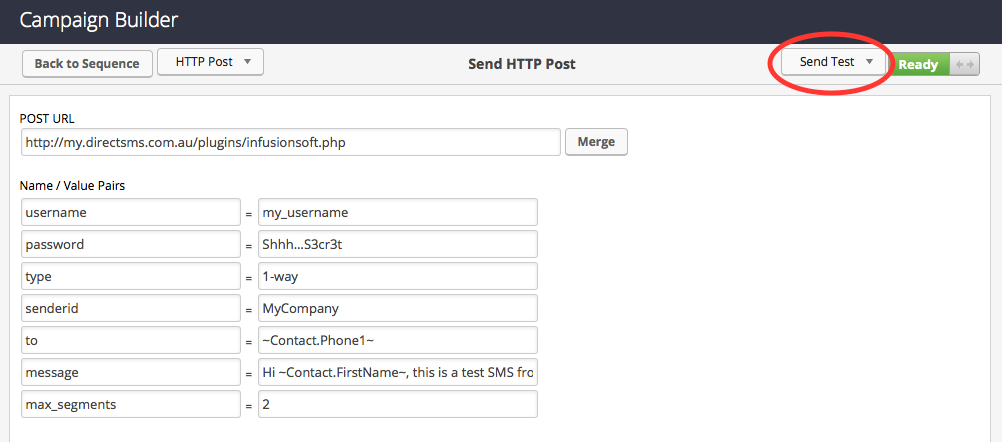This screenshot has width=1002, height=442.
Task: Click the 'POST URL' label
Action: point(47,119)
